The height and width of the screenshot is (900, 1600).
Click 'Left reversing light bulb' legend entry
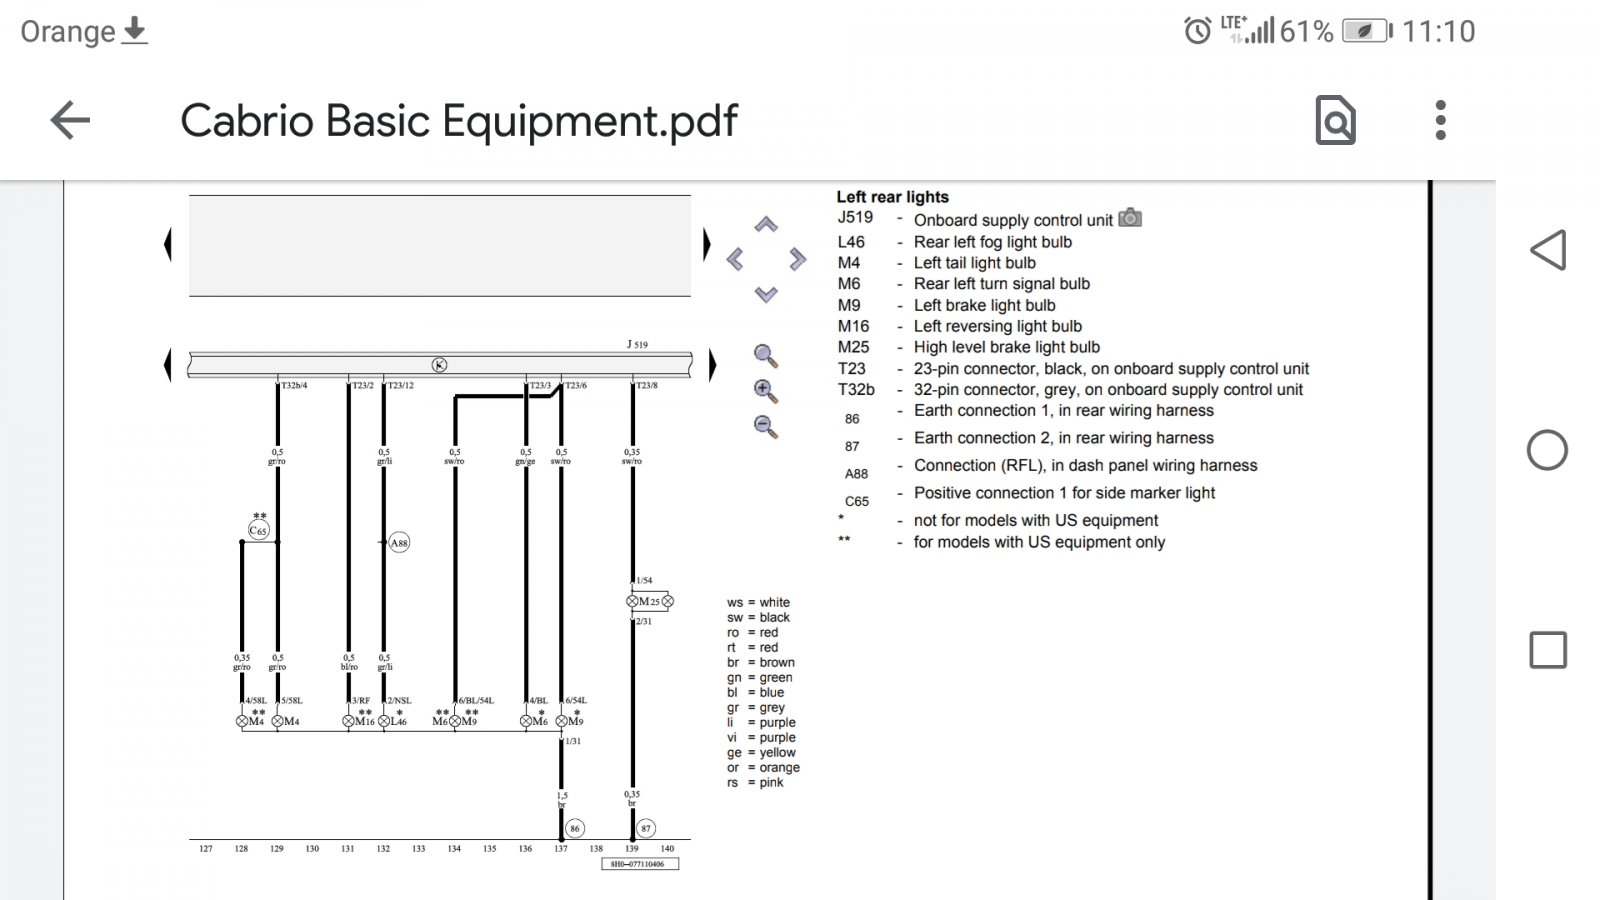click(x=997, y=326)
